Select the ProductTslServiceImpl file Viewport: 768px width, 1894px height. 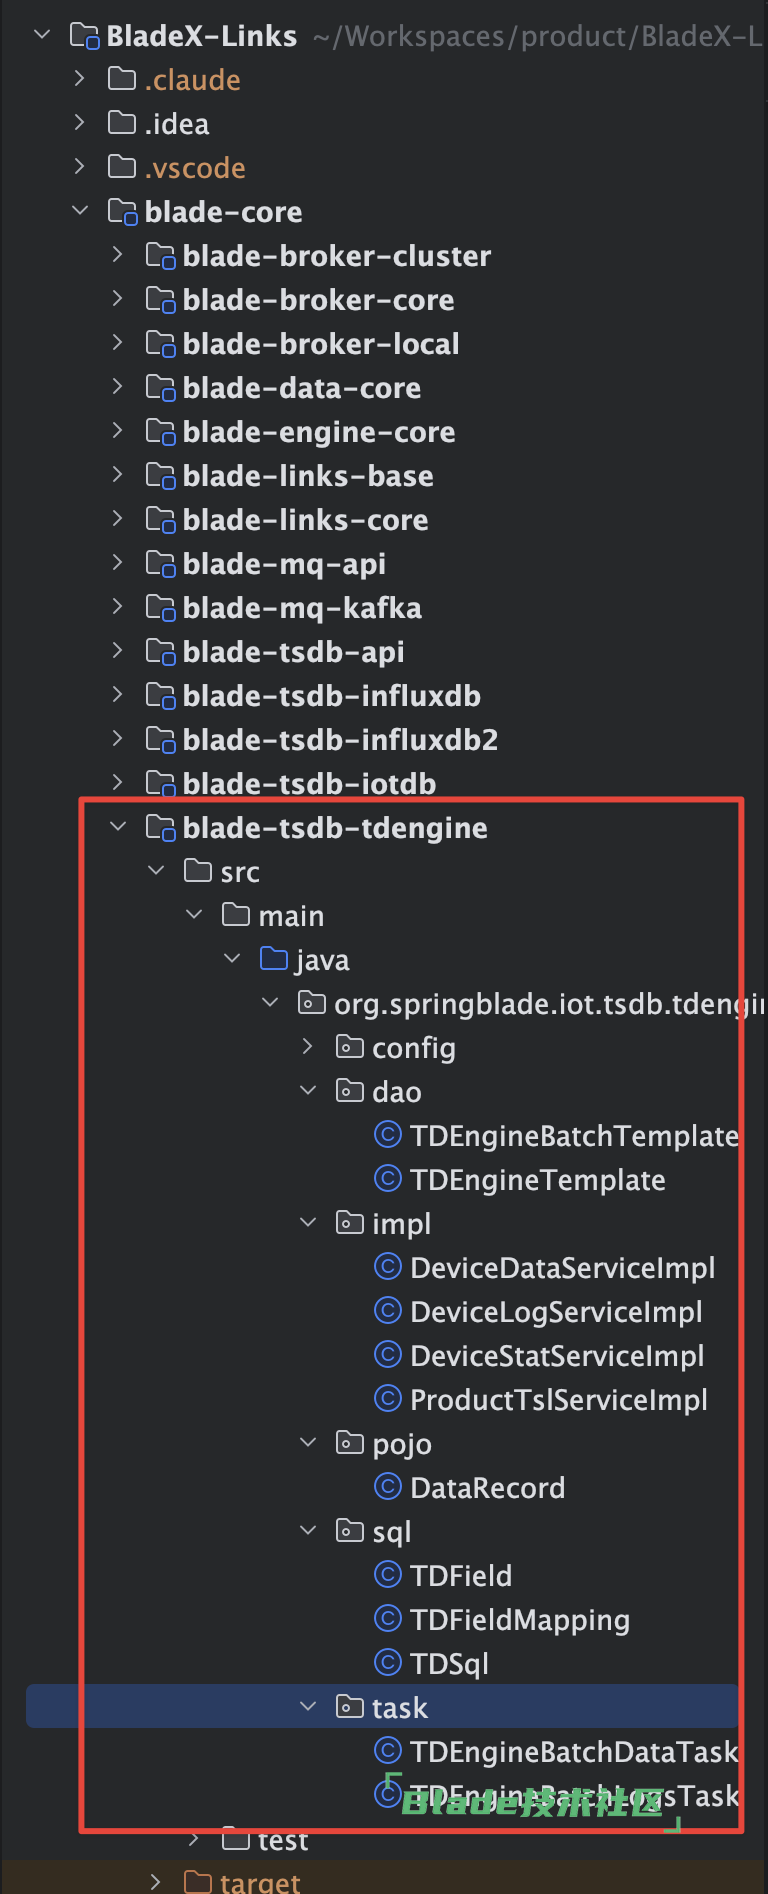(x=558, y=1400)
